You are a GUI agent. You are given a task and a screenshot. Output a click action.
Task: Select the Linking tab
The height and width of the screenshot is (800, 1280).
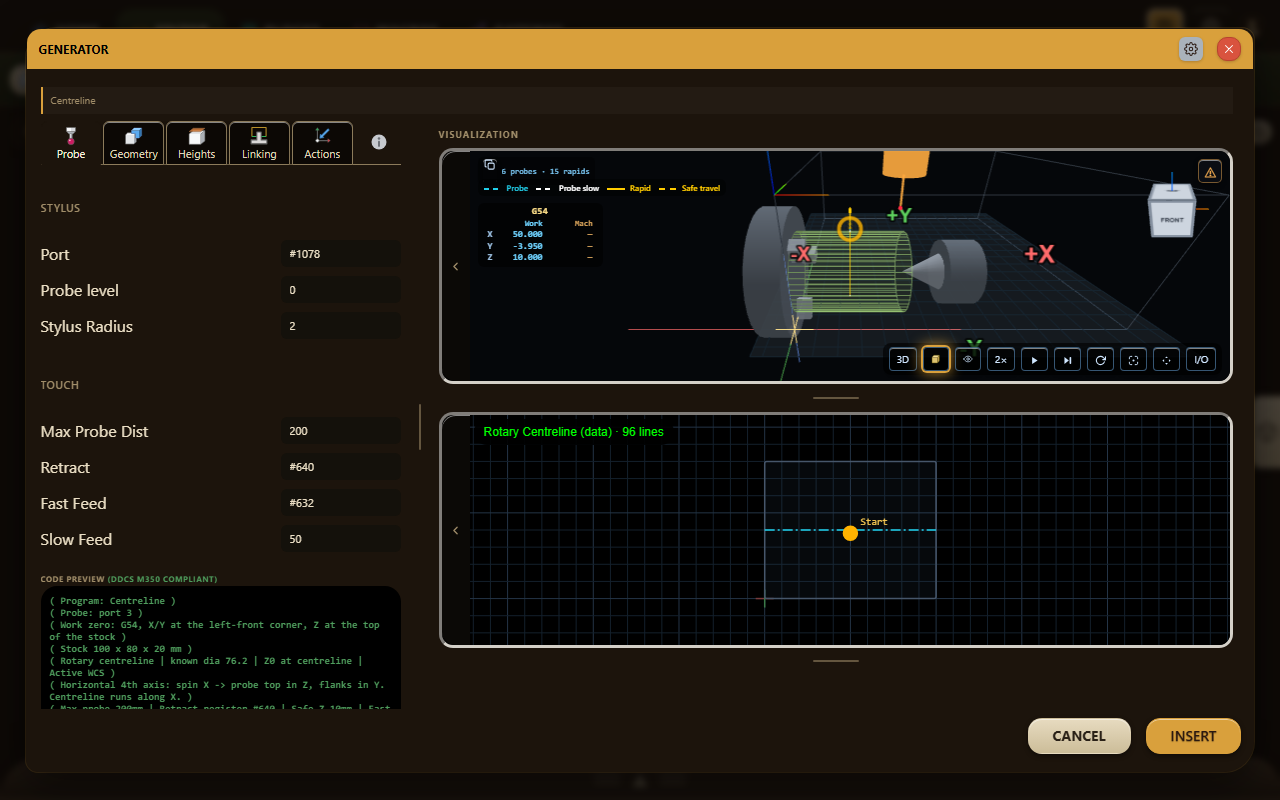pyautogui.click(x=259, y=143)
